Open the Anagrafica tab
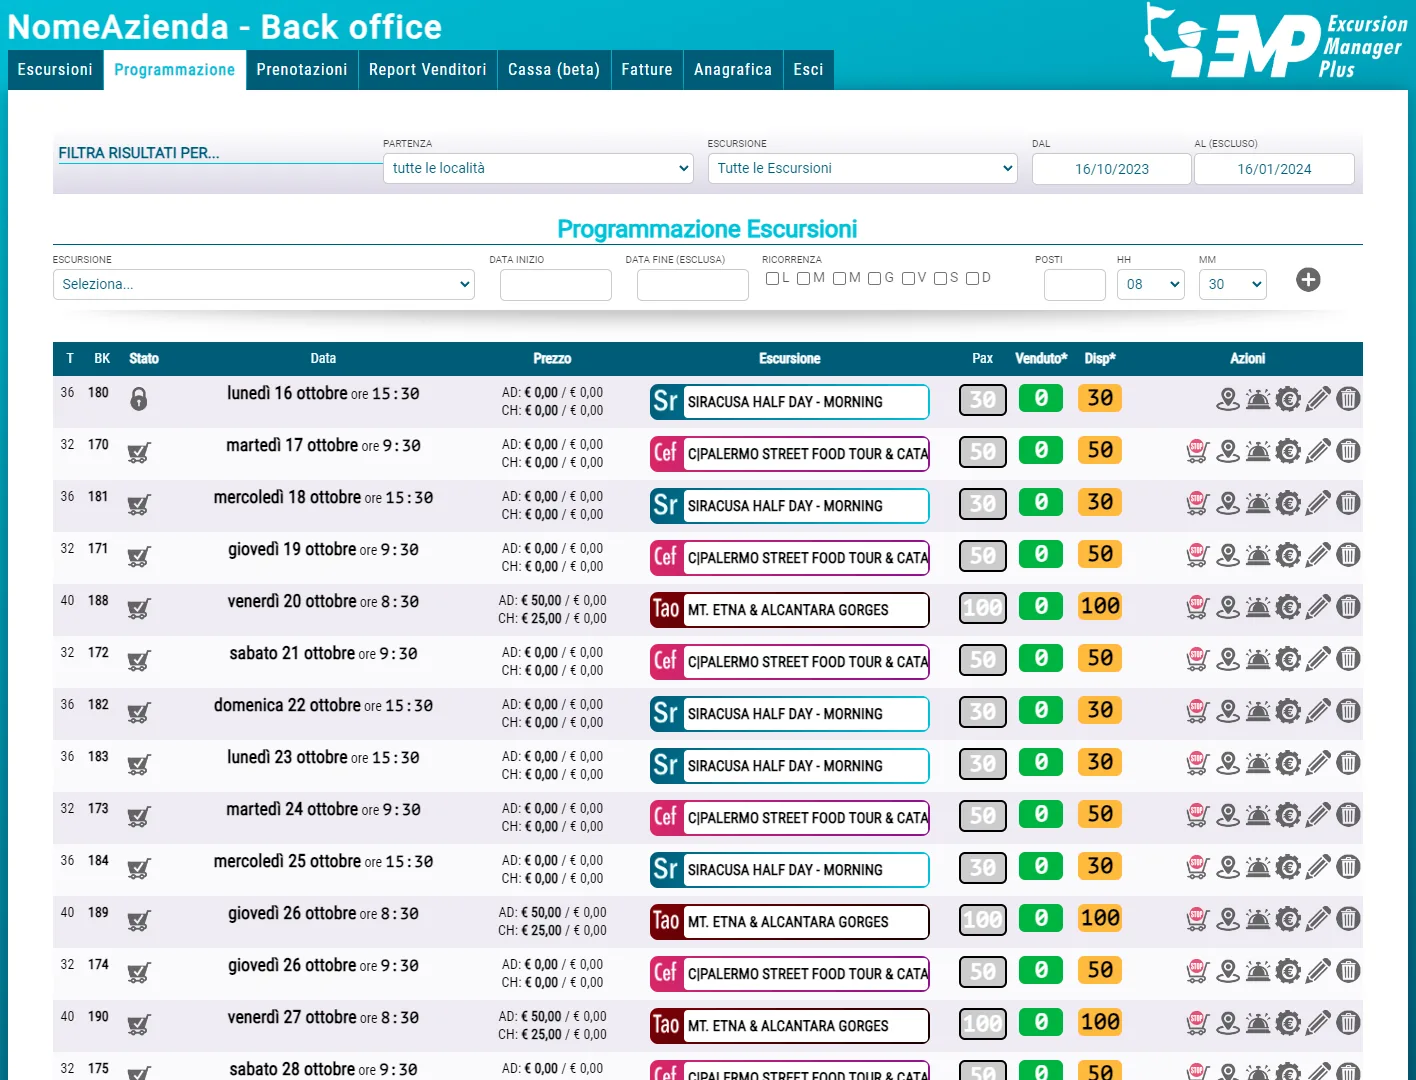The image size is (1416, 1080). point(733,70)
